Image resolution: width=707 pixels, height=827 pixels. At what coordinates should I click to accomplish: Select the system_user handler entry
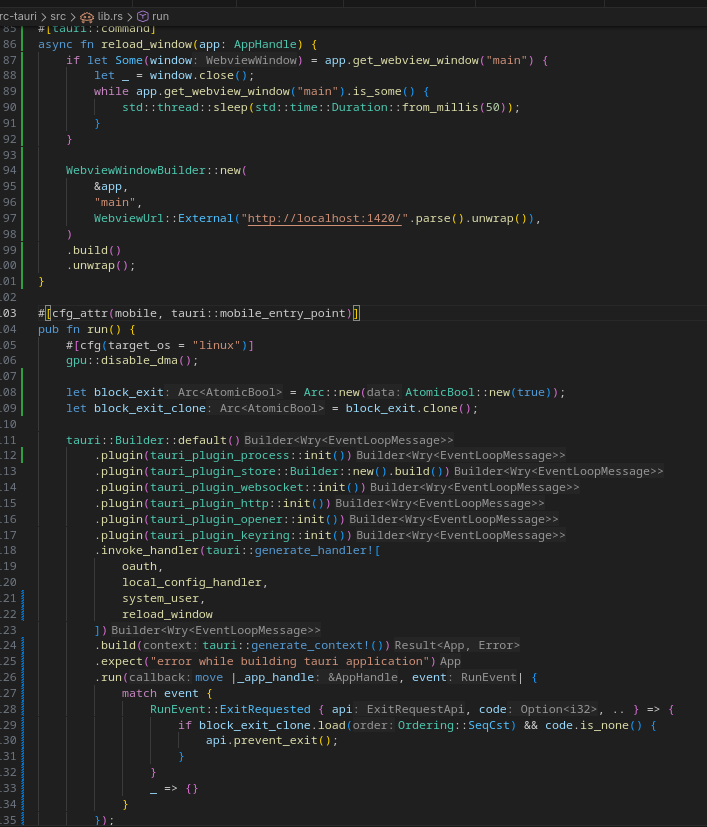160,598
